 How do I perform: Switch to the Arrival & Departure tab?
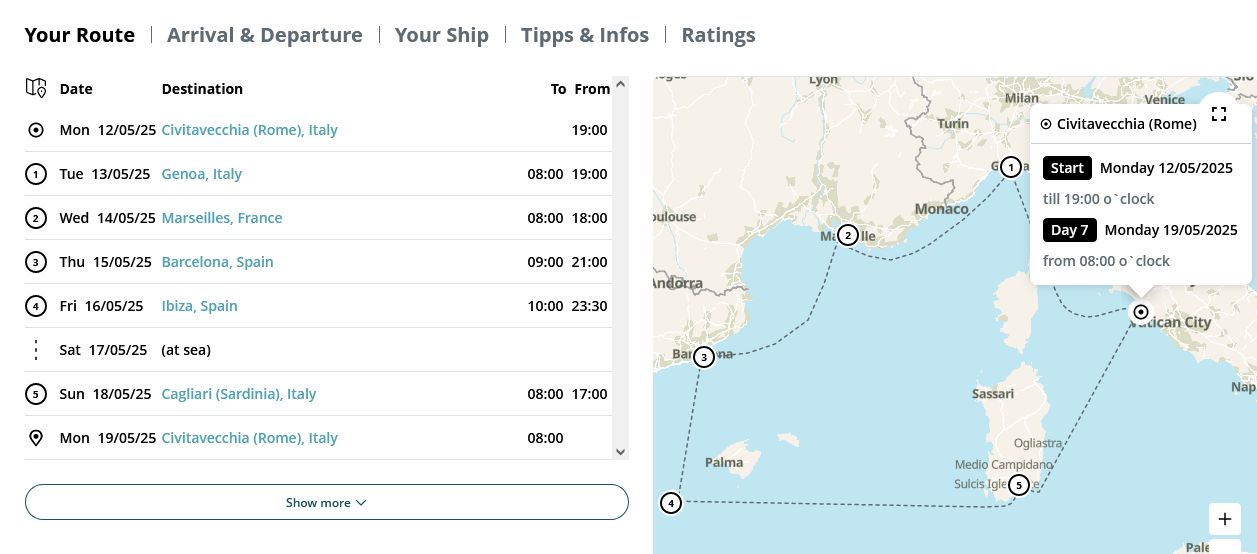pyautogui.click(x=265, y=35)
